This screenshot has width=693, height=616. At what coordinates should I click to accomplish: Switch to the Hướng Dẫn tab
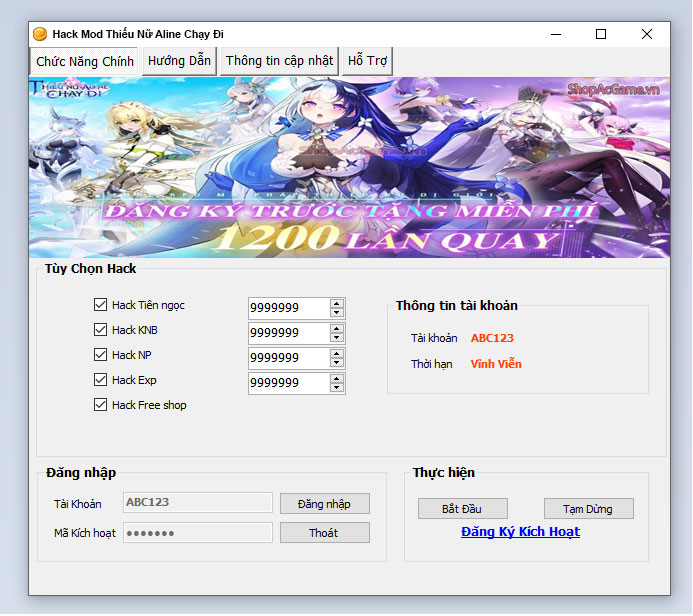(x=179, y=61)
